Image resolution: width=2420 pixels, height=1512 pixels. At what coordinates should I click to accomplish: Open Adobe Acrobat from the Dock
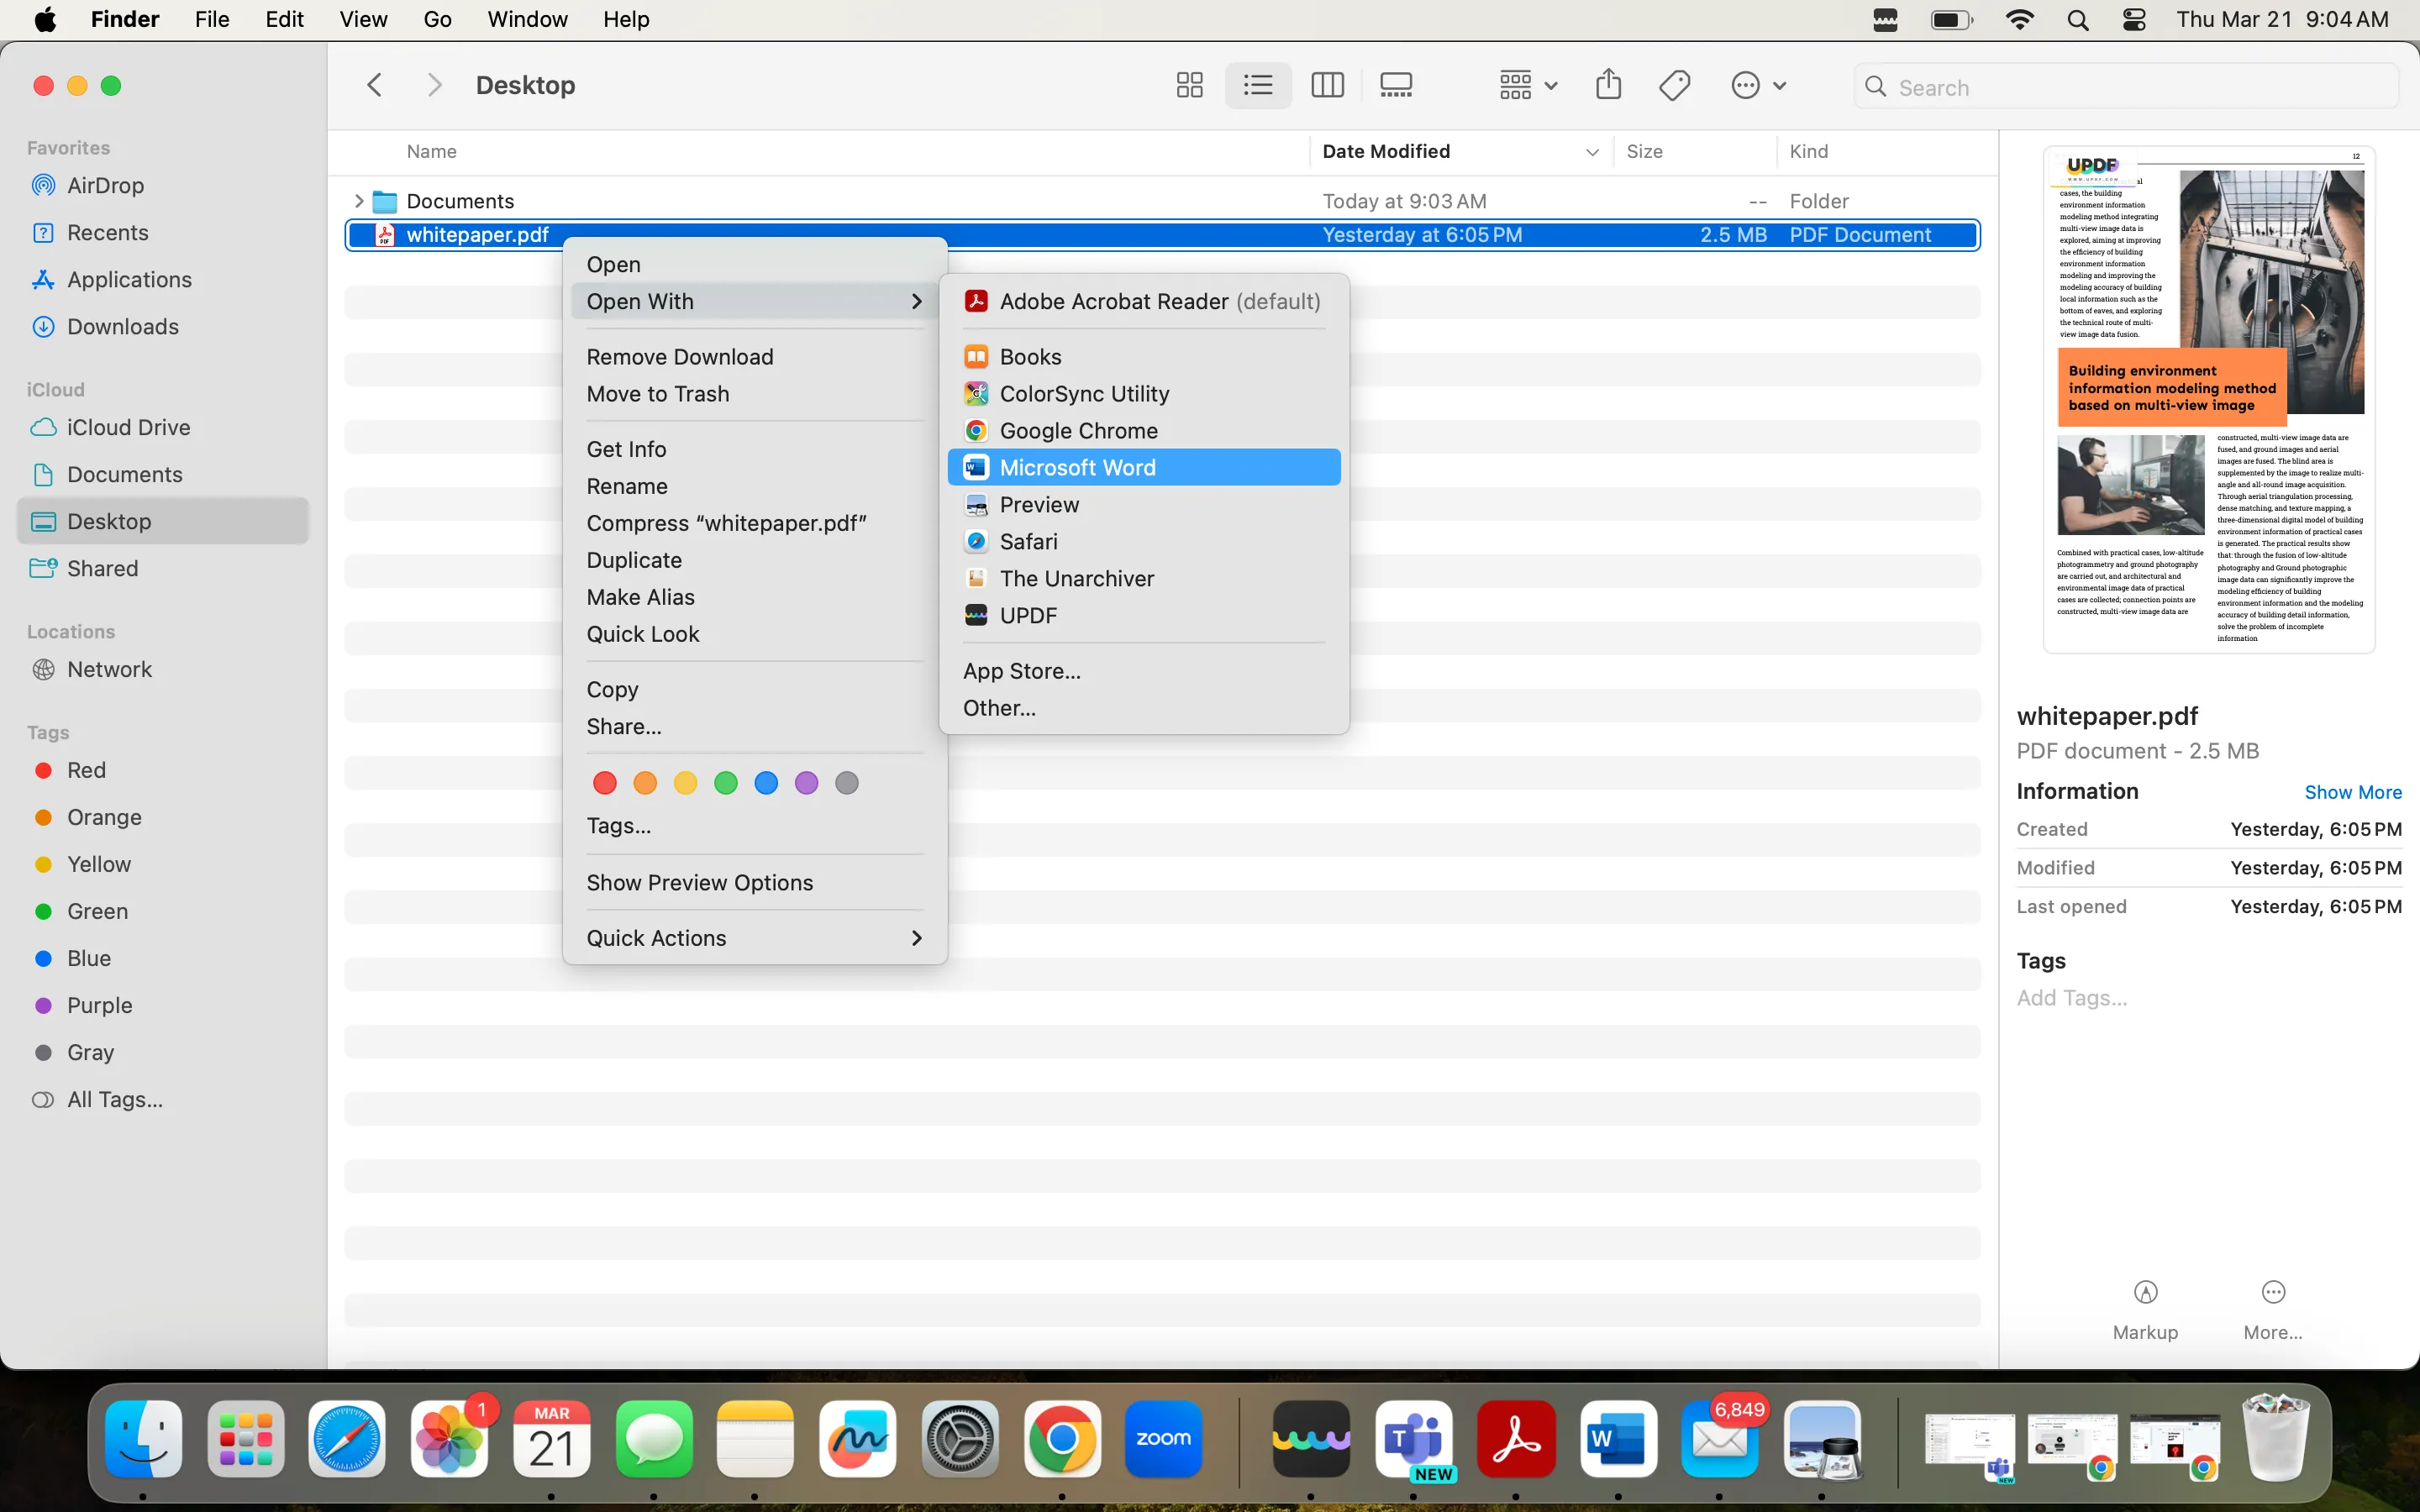pos(1516,1439)
